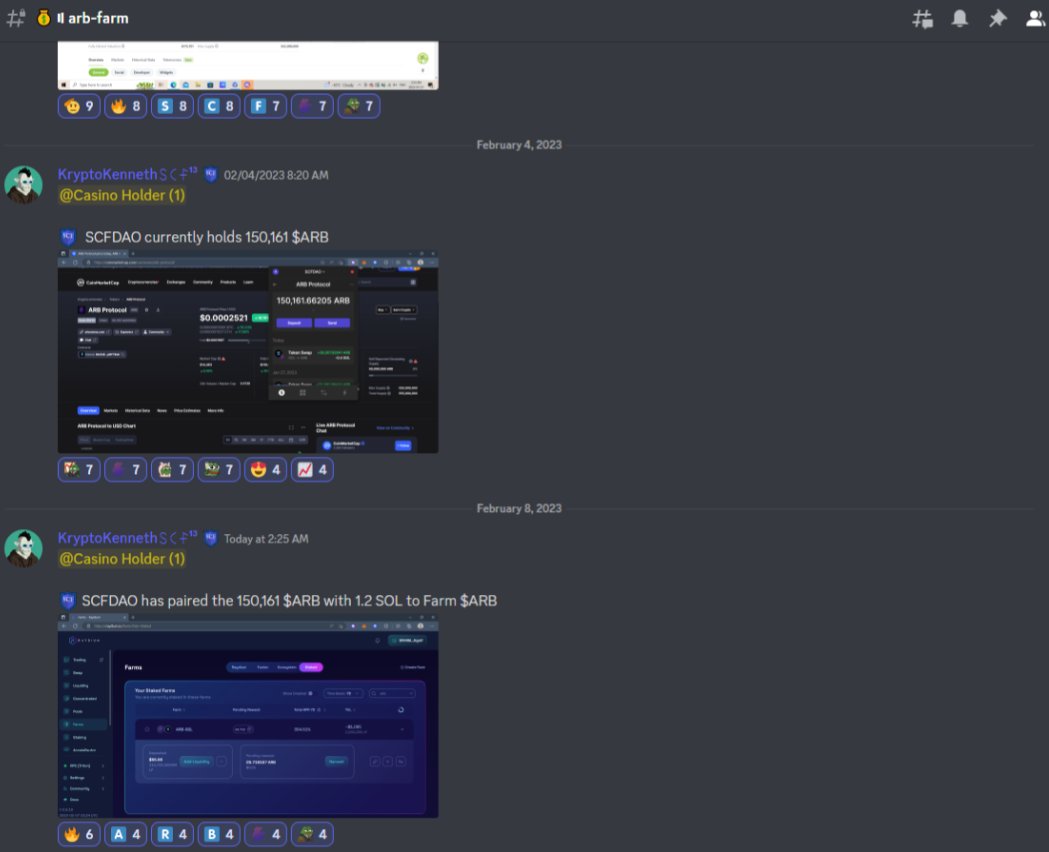
Task: Toggle the green clover reaction showing 4
Action: (x=312, y=834)
